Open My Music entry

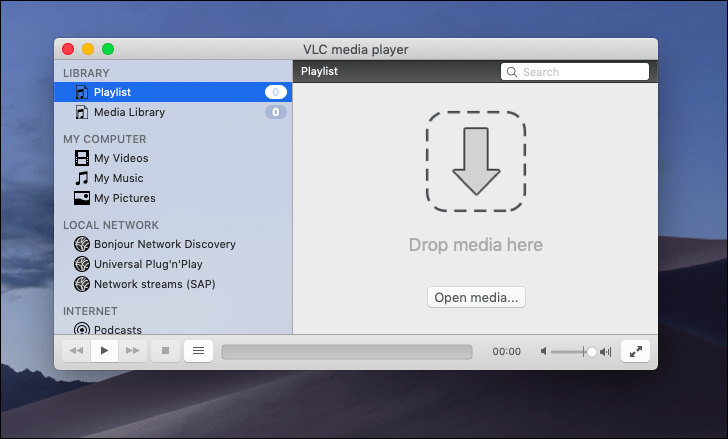[119, 178]
